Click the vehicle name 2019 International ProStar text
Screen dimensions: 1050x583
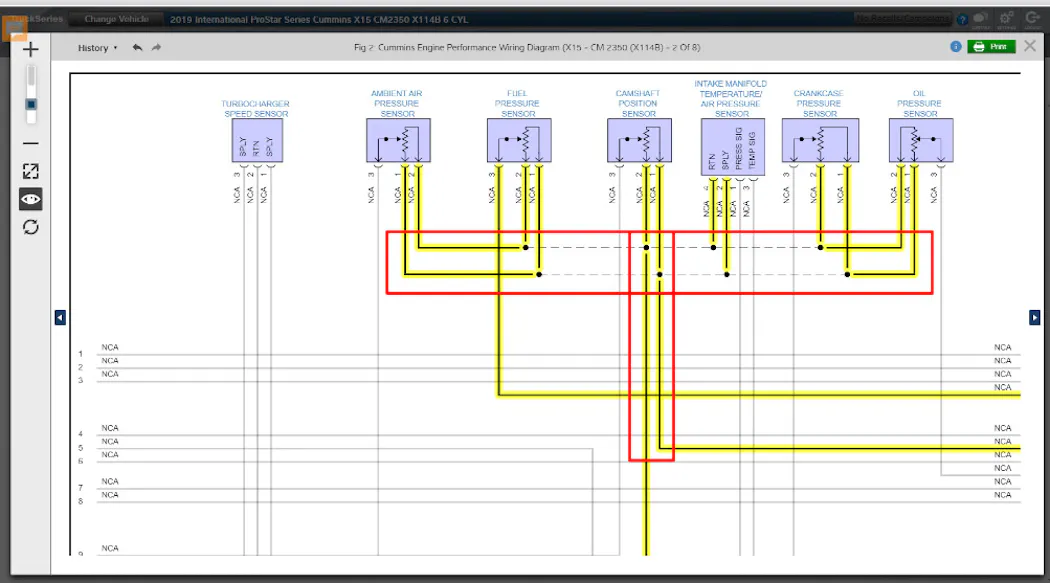click(319, 19)
